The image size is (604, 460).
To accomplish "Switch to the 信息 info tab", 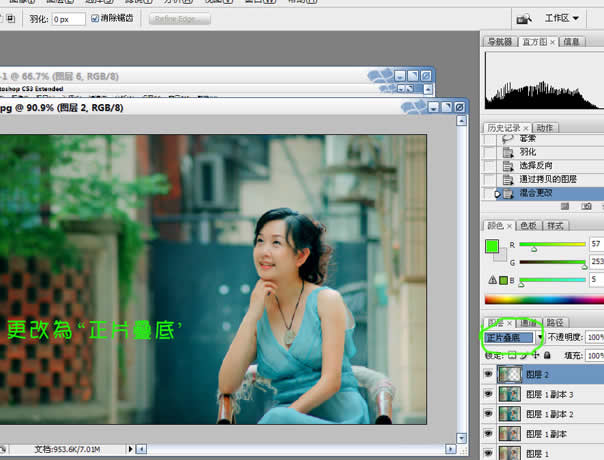I will click(572, 42).
